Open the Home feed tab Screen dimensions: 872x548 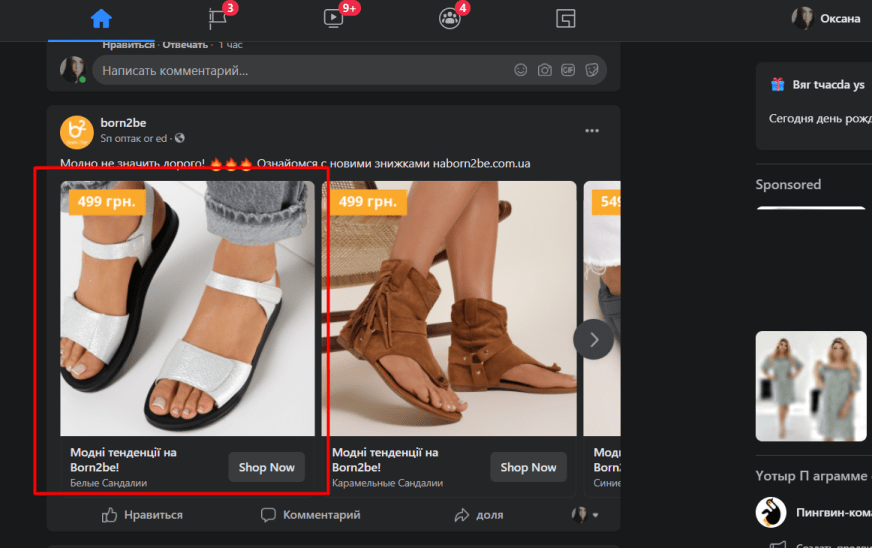click(100, 19)
